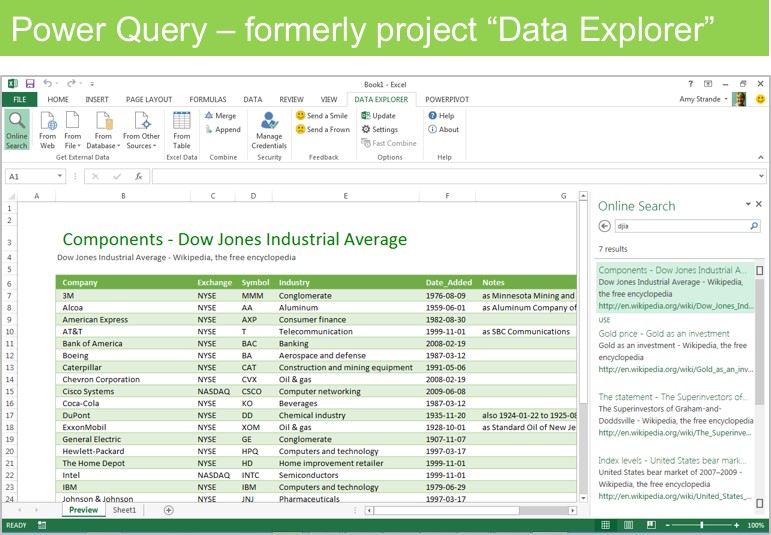The height and width of the screenshot is (535, 771).
Task: Open Manage Credentials
Action: point(269,130)
